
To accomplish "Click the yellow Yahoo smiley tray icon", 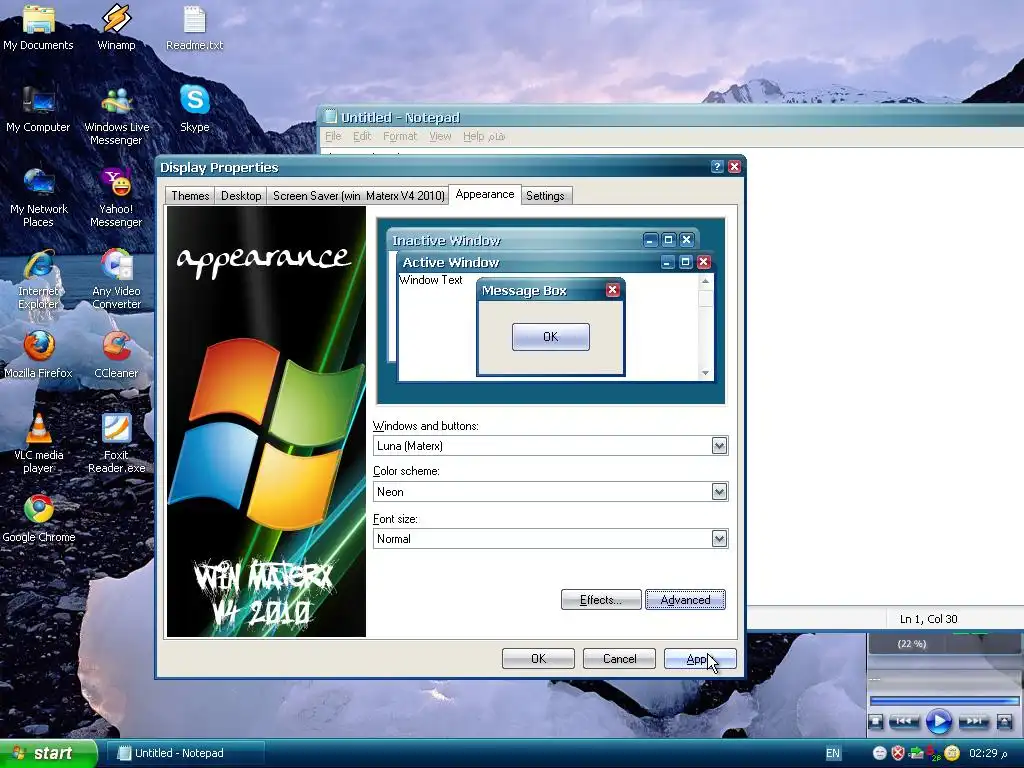I will 952,753.
